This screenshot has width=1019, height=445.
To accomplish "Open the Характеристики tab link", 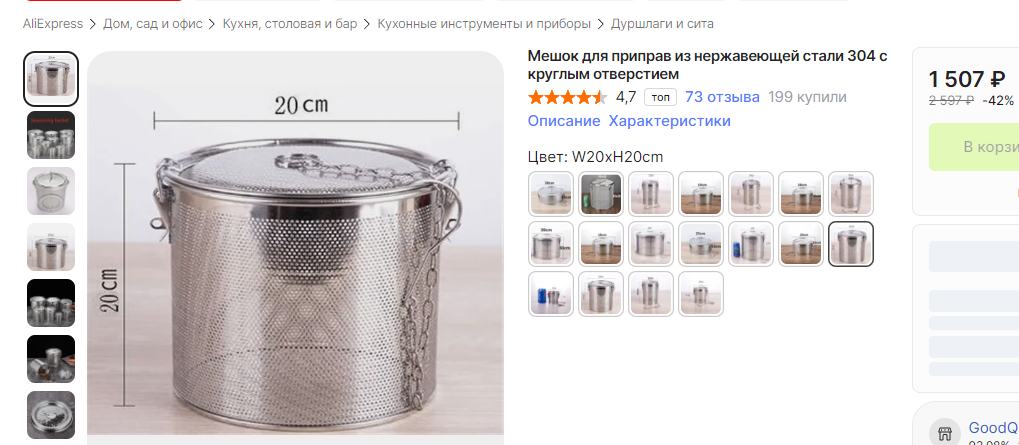I will click(x=669, y=121).
